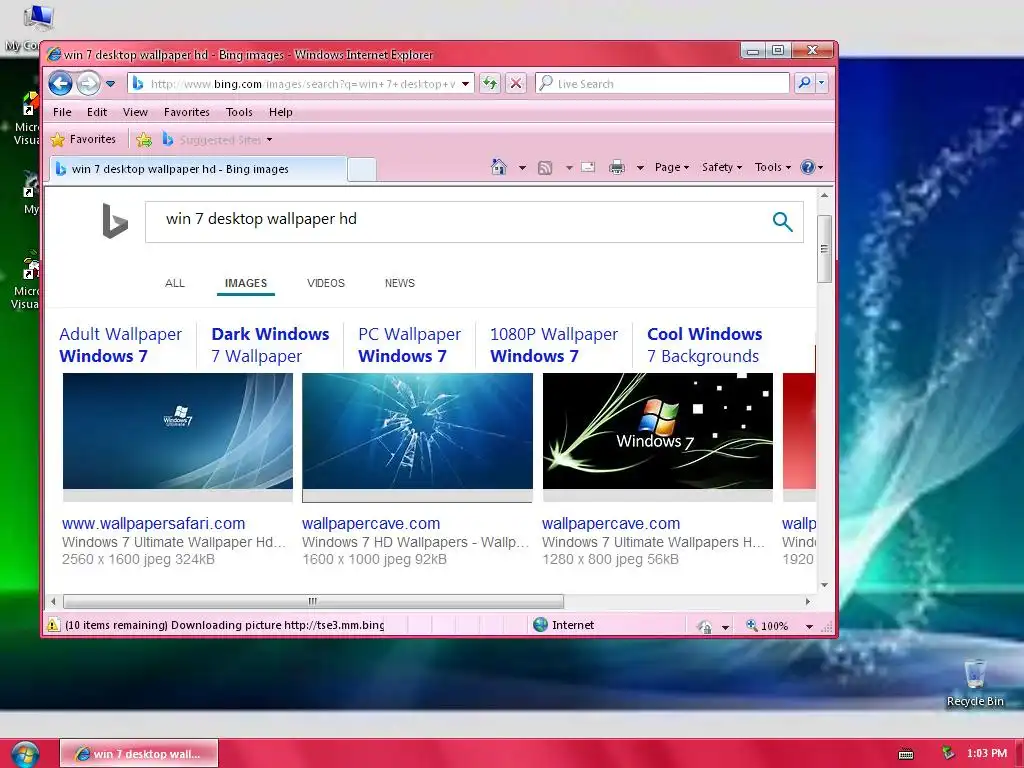This screenshot has width=1024, height=768.
Task: Click the vertical scrollbar thumb
Action: tap(824, 249)
